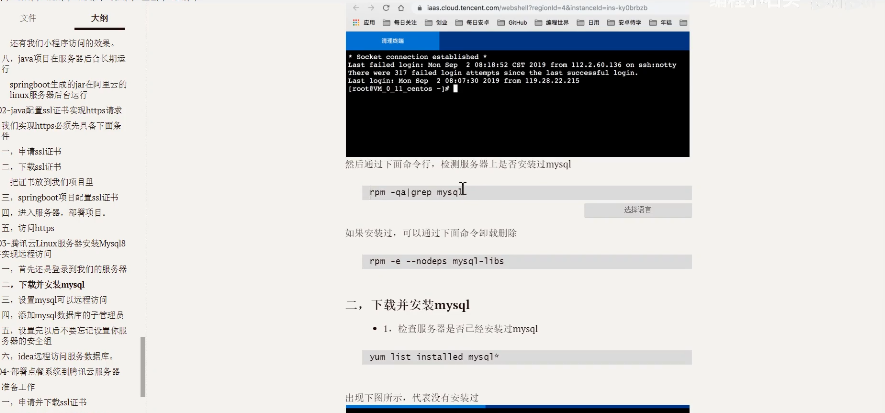Viewport: 885px width, 413px height.
Task: Click the outline panel scrollbar thumb
Action: point(143,367)
